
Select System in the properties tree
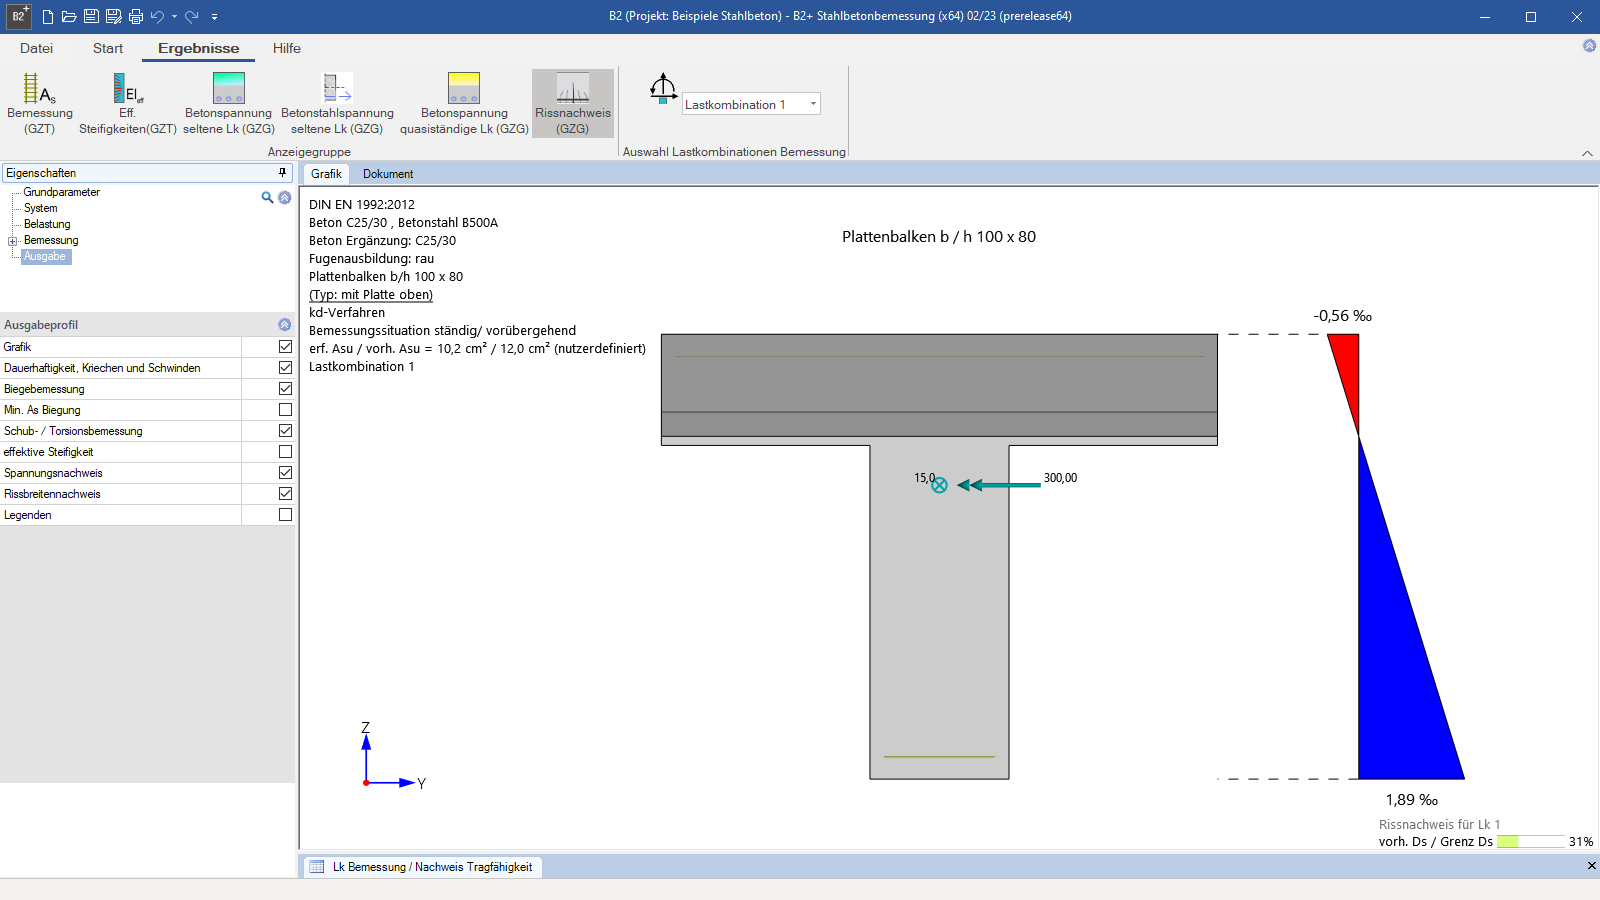[x=41, y=208]
